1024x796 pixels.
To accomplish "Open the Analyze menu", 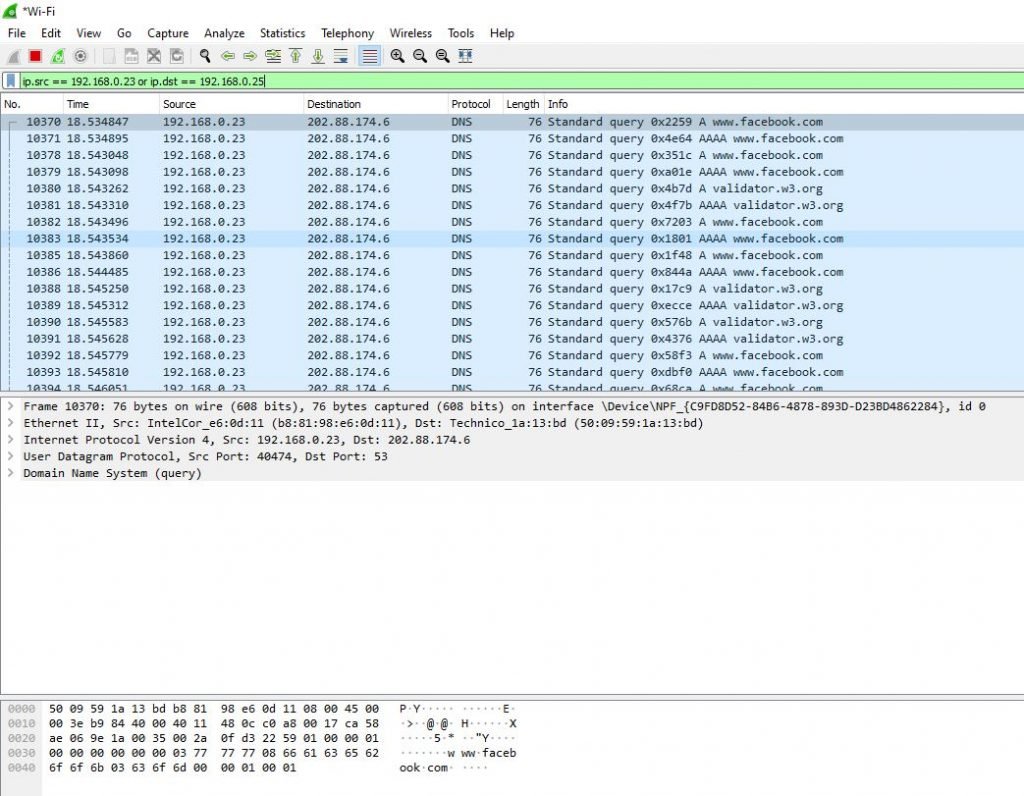I will pyautogui.click(x=224, y=33).
